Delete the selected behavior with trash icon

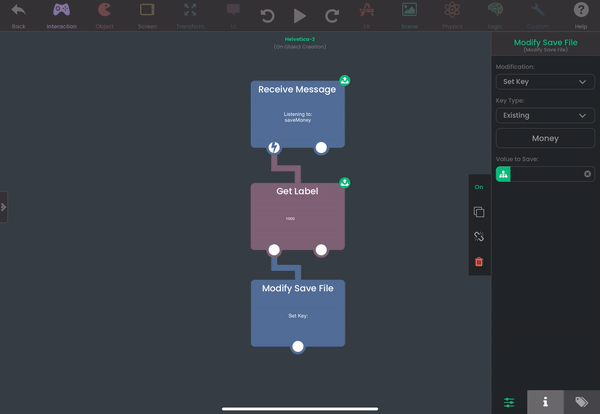[479, 262]
